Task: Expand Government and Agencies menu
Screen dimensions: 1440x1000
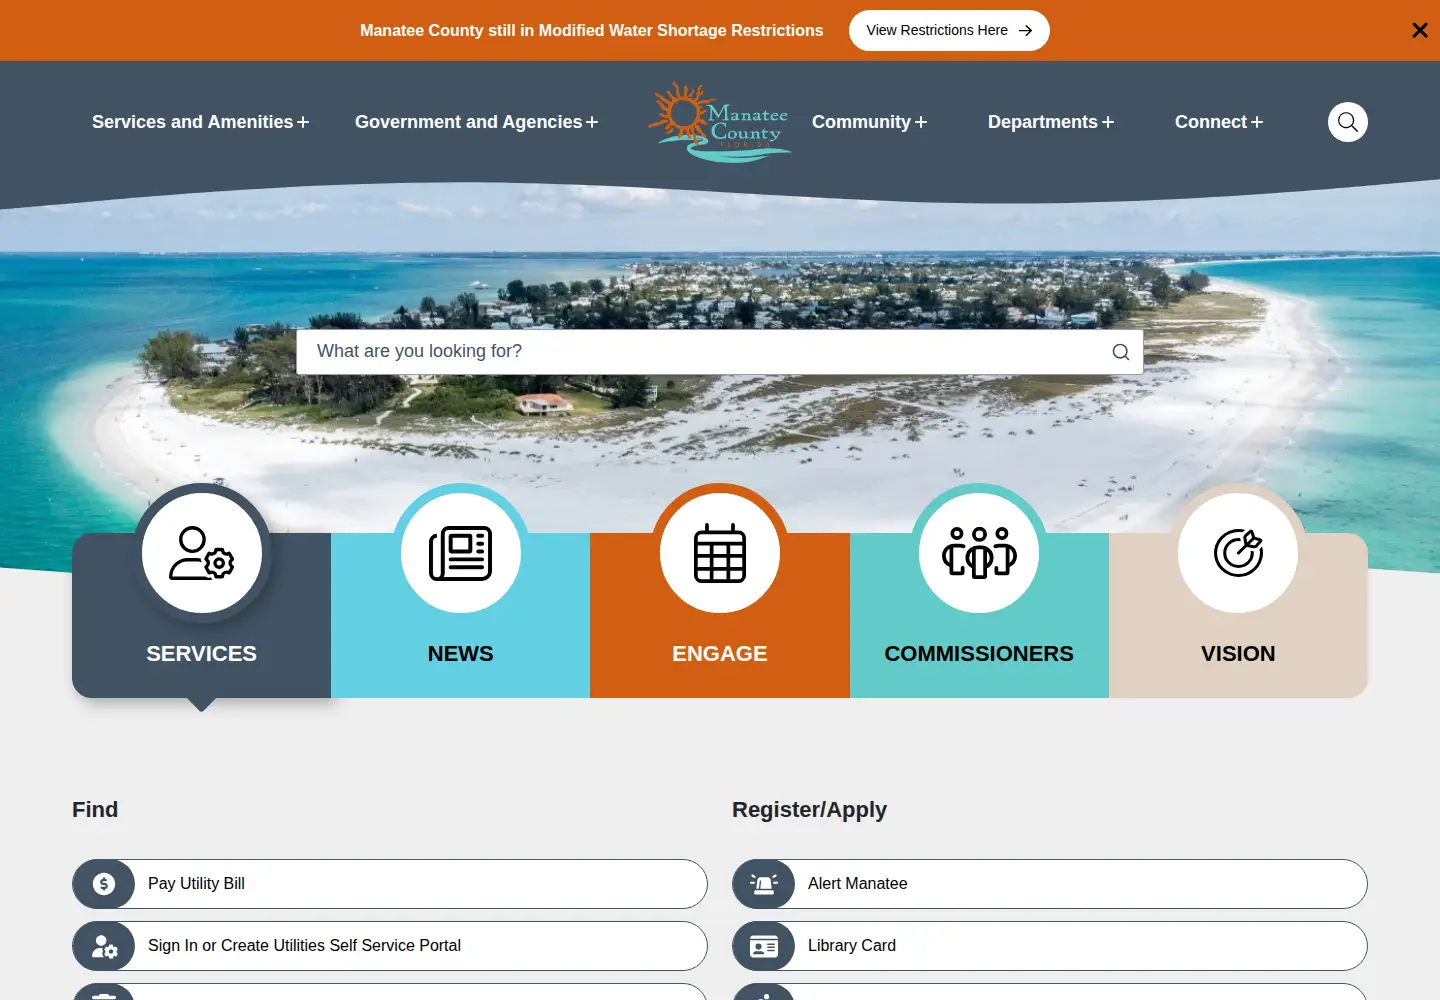Action: click(x=476, y=122)
